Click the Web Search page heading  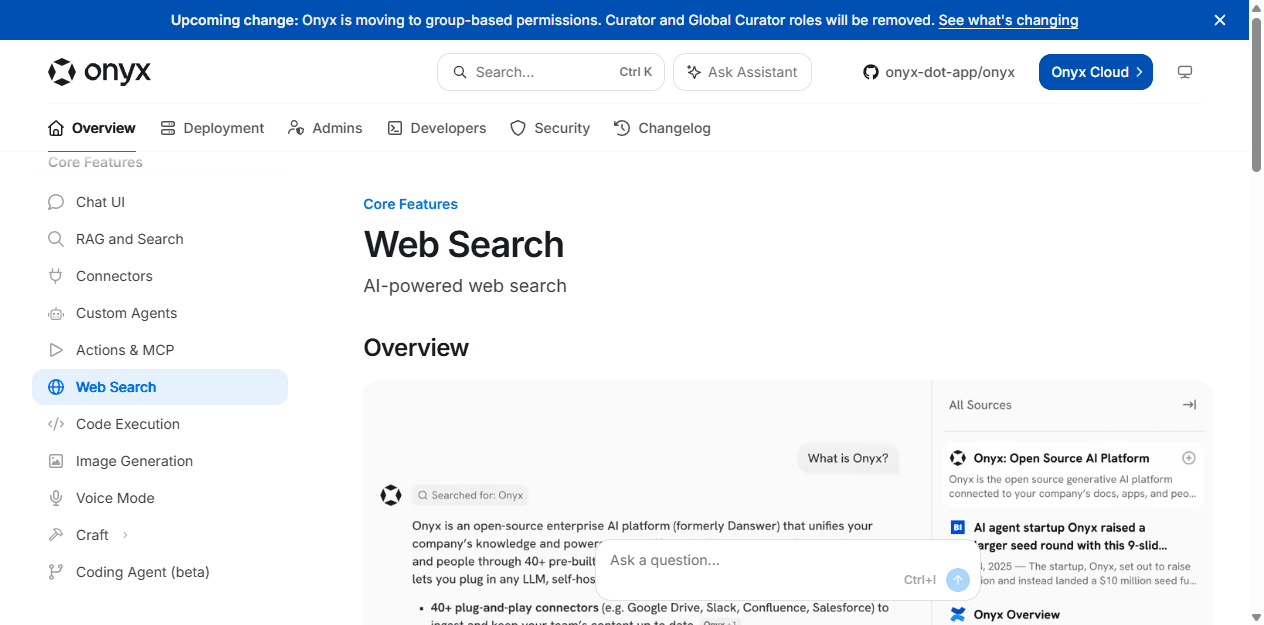pos(464,245)
